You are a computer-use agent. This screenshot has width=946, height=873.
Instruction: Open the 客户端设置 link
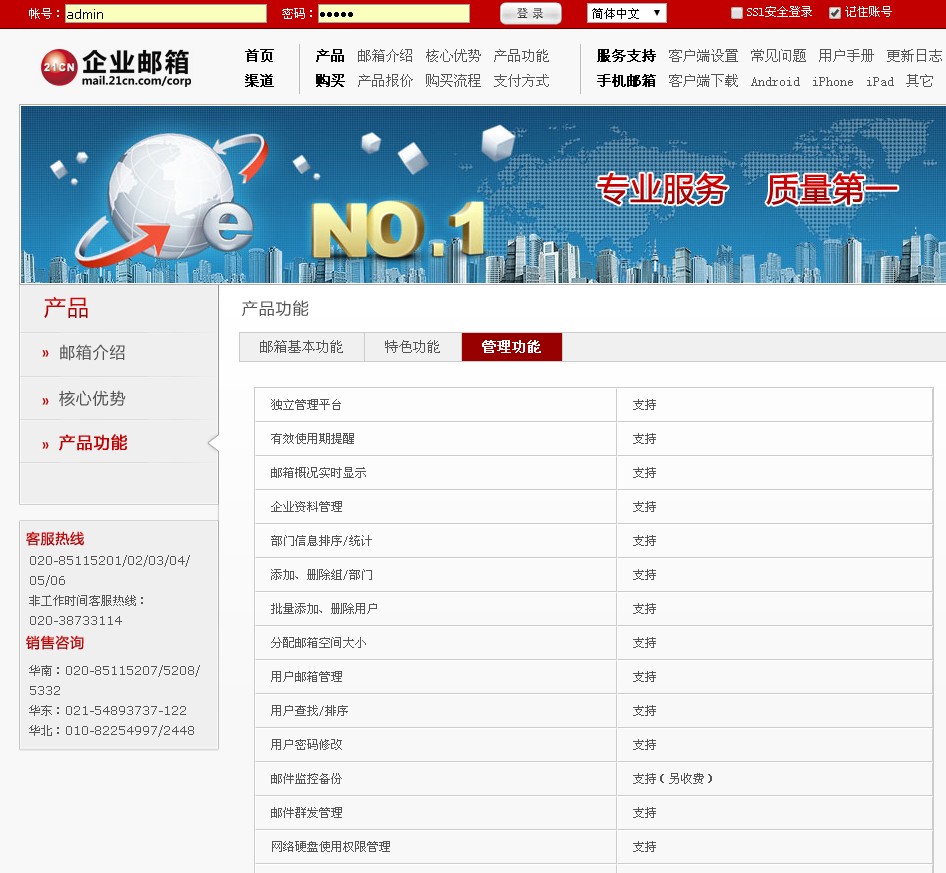click(703, 56)
